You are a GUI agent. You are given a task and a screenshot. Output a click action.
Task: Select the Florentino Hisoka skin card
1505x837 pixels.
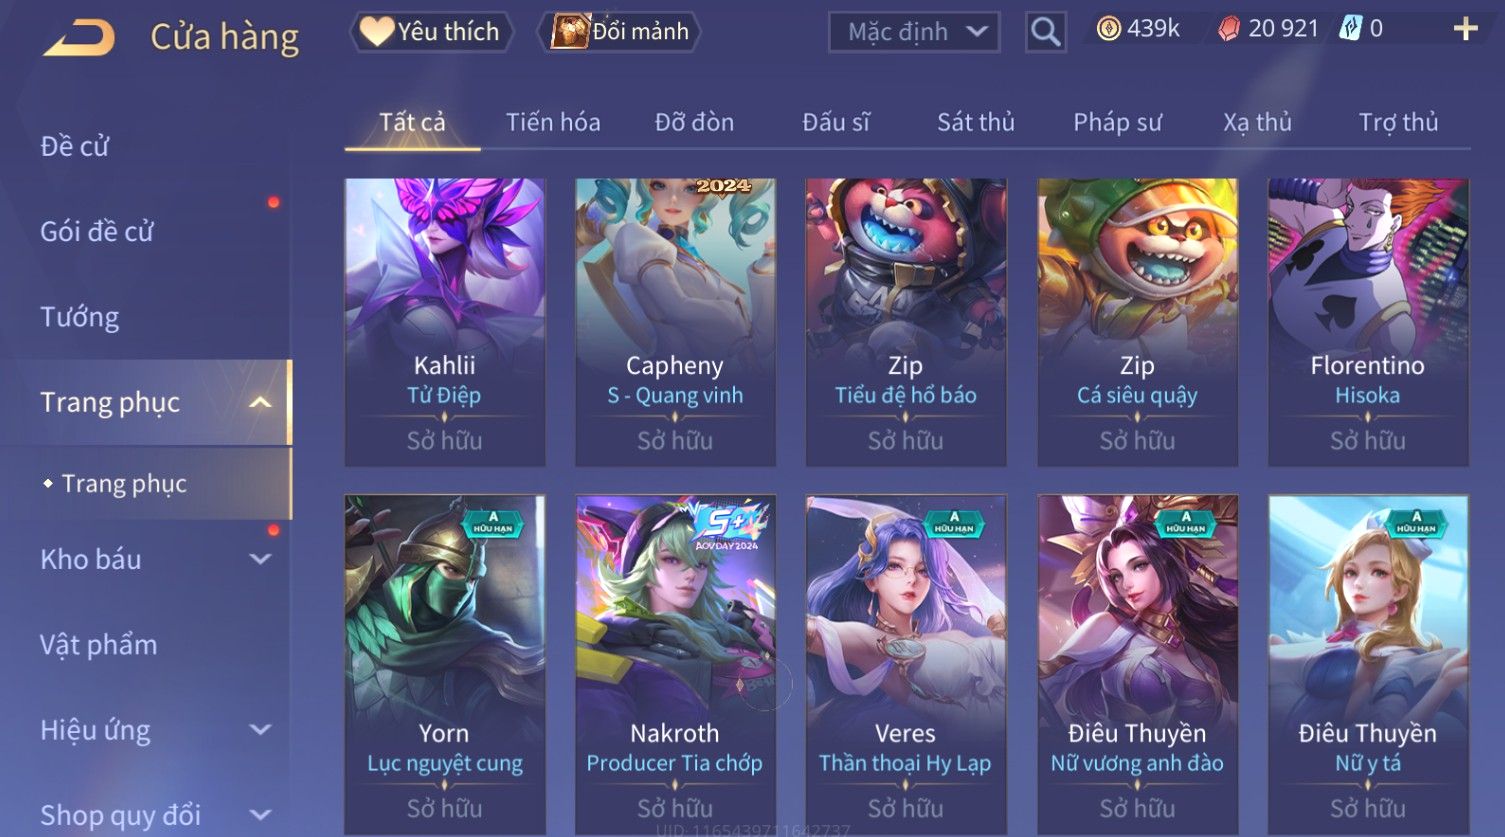1368,322
